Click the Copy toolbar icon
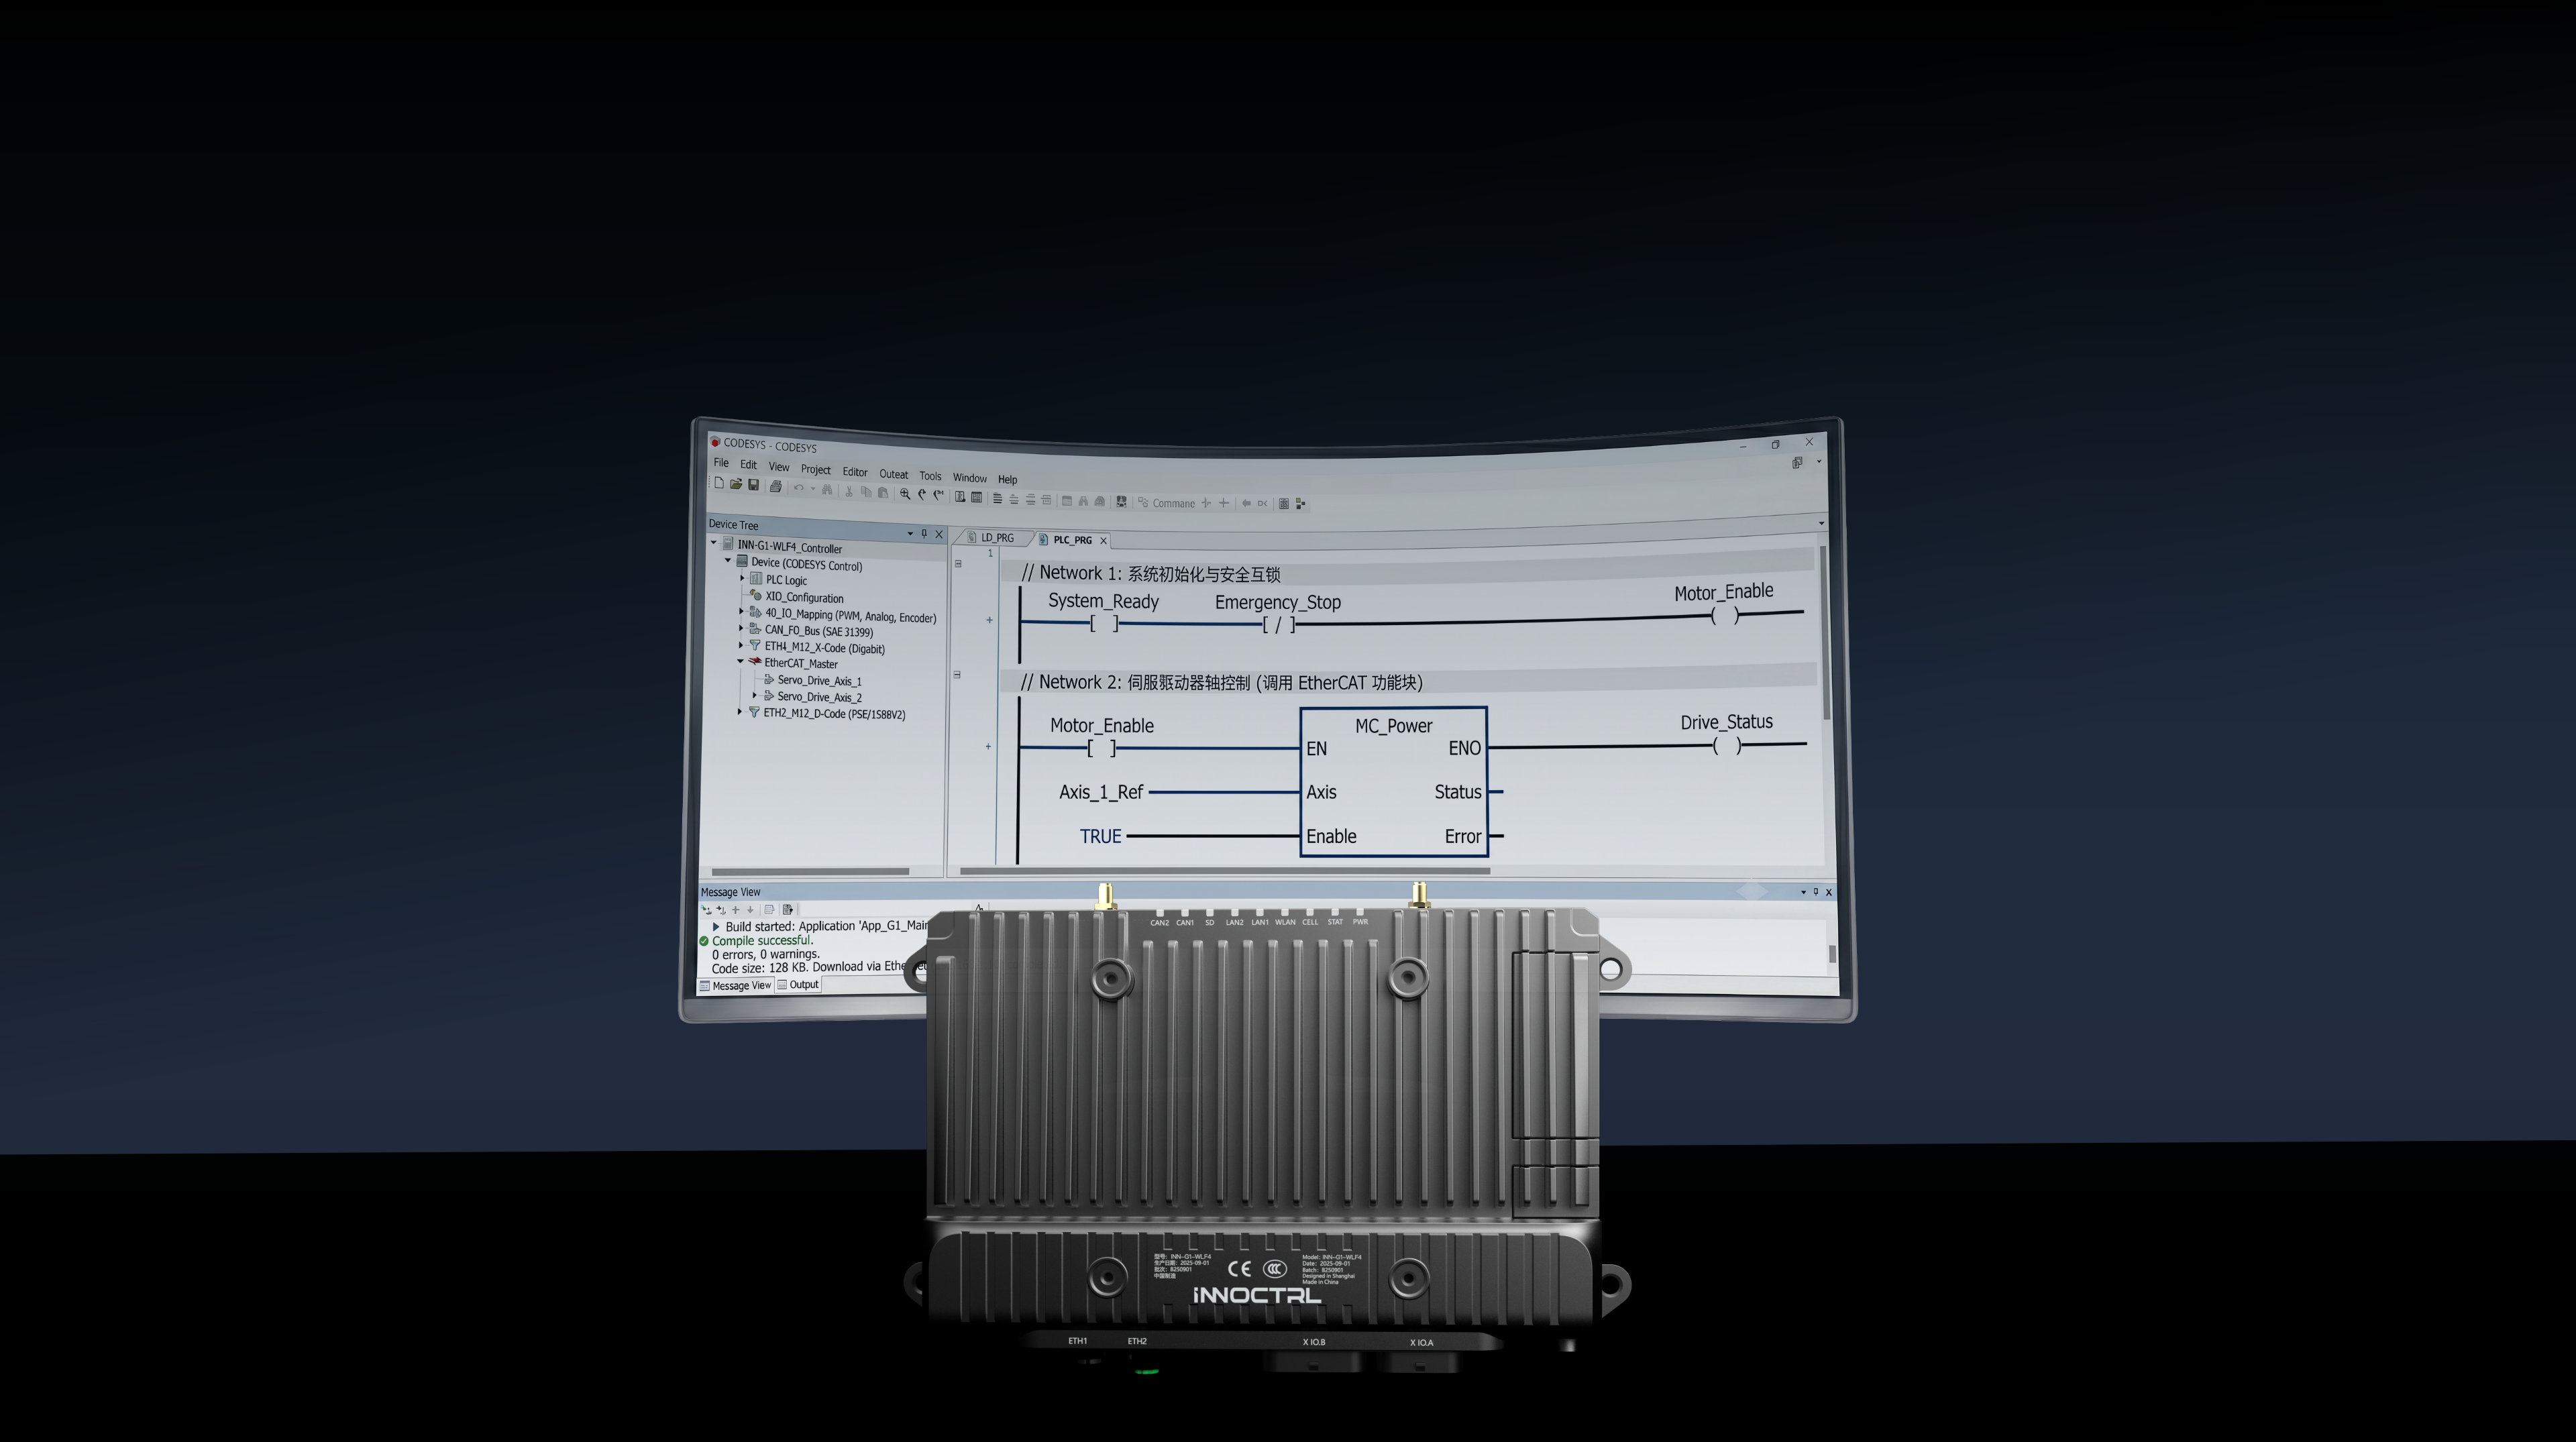The height and width of the screenshot is (1442, 2576). click(866, 492)
